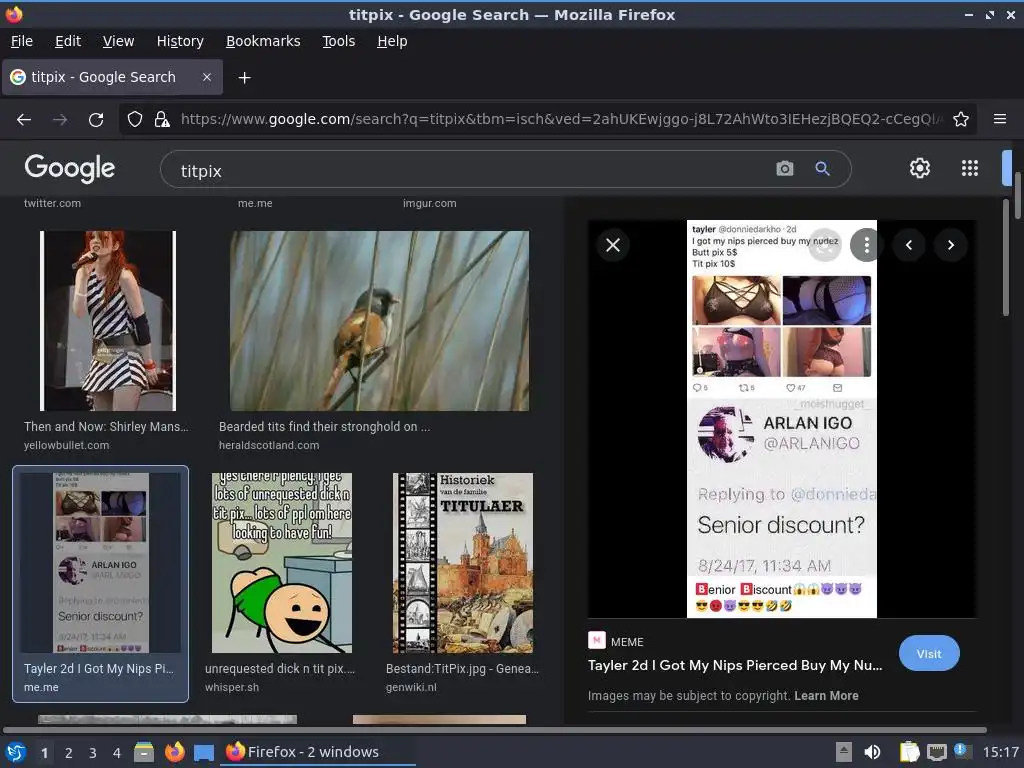
Task: Switch to workspace 3
Action: pyautogui.click(x=93, y=753)
